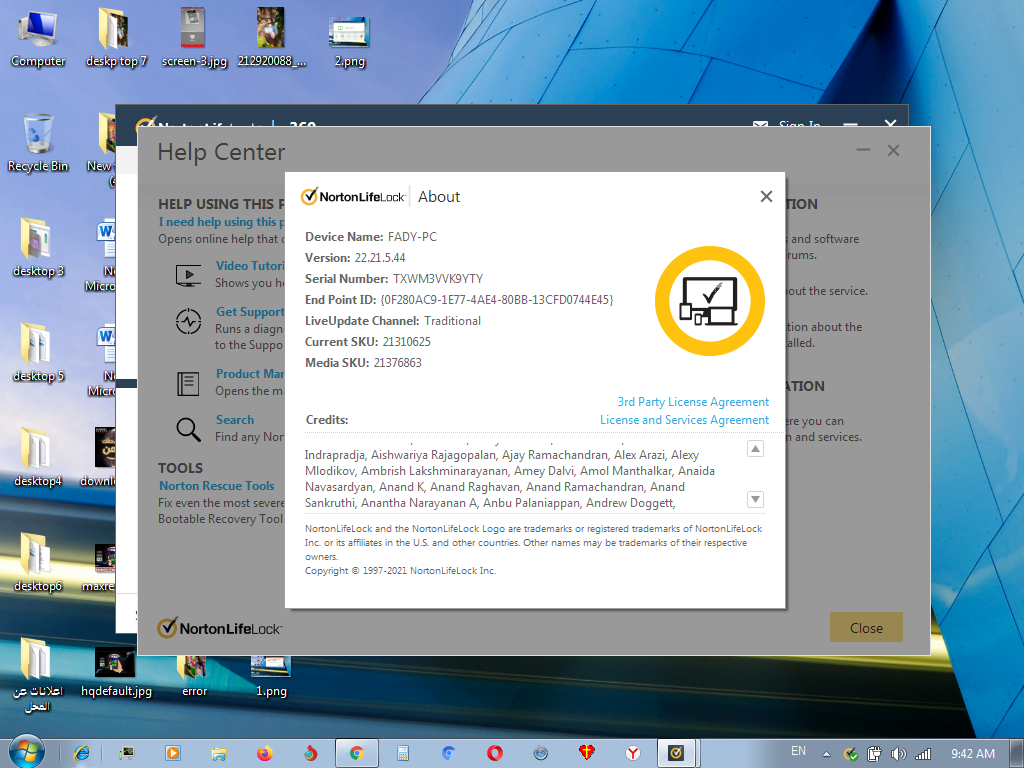Click the Norton tray icon with checkmark
Viewport: 1024px width, 768px height.
pyautogui.click(x=850, y=754)
